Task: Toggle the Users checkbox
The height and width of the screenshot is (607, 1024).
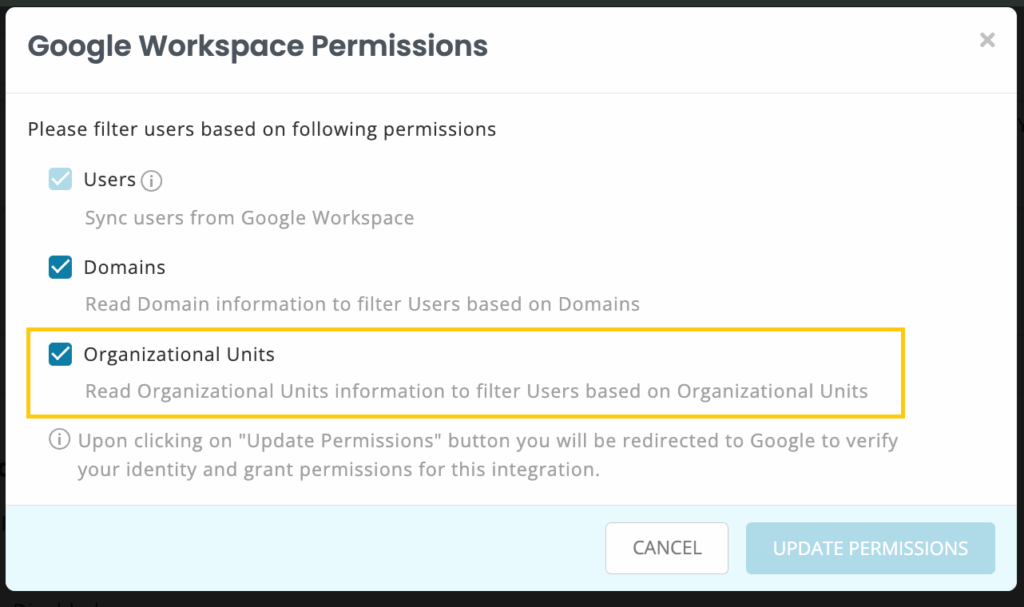Action: click(61, 180)
